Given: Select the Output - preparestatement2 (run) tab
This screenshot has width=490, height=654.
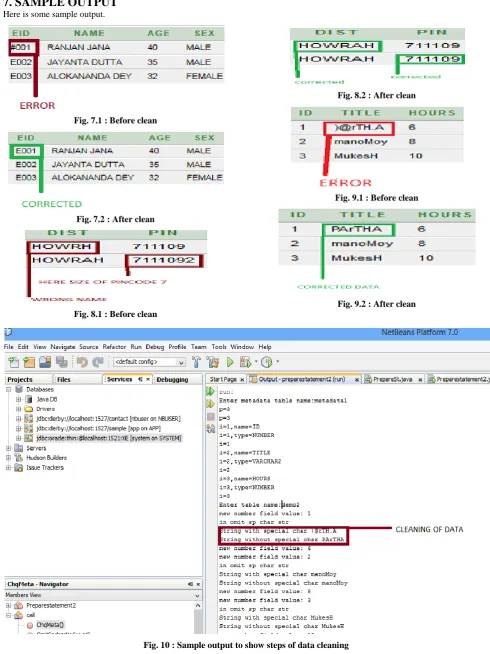Looking at the screenshot, I should 302,379.
